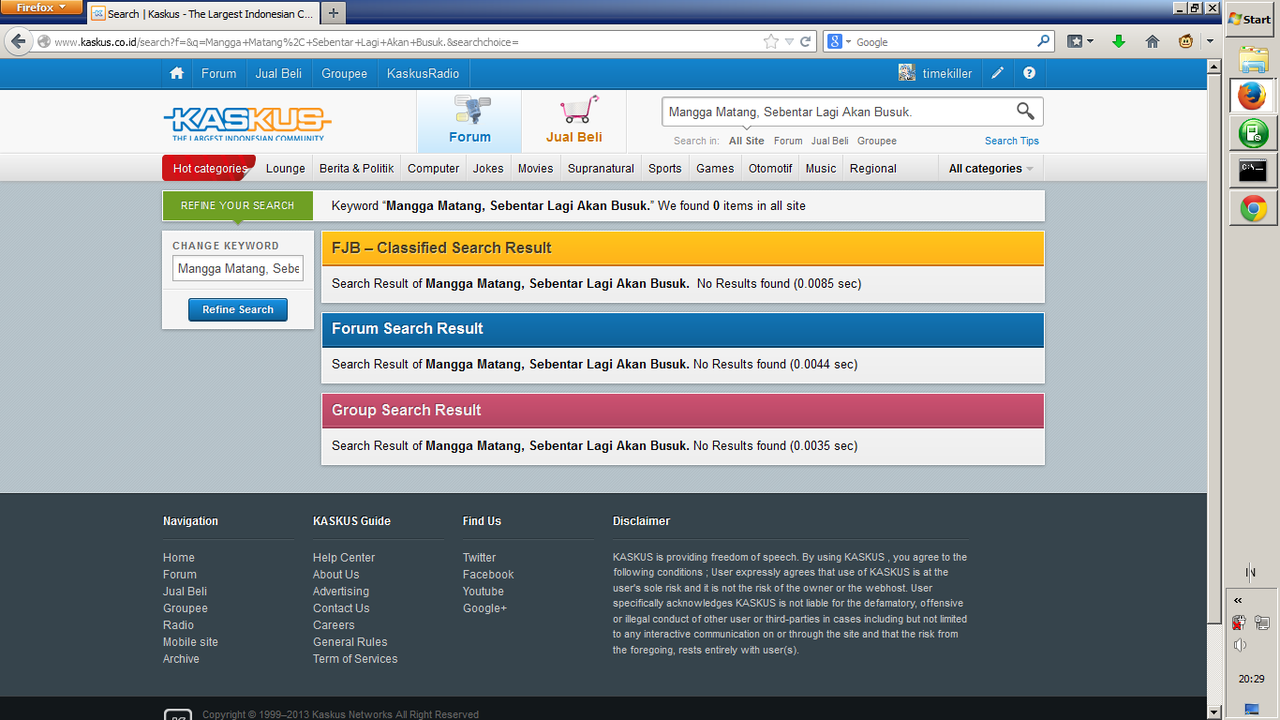Open the question mark help icon

[1029, 73]
